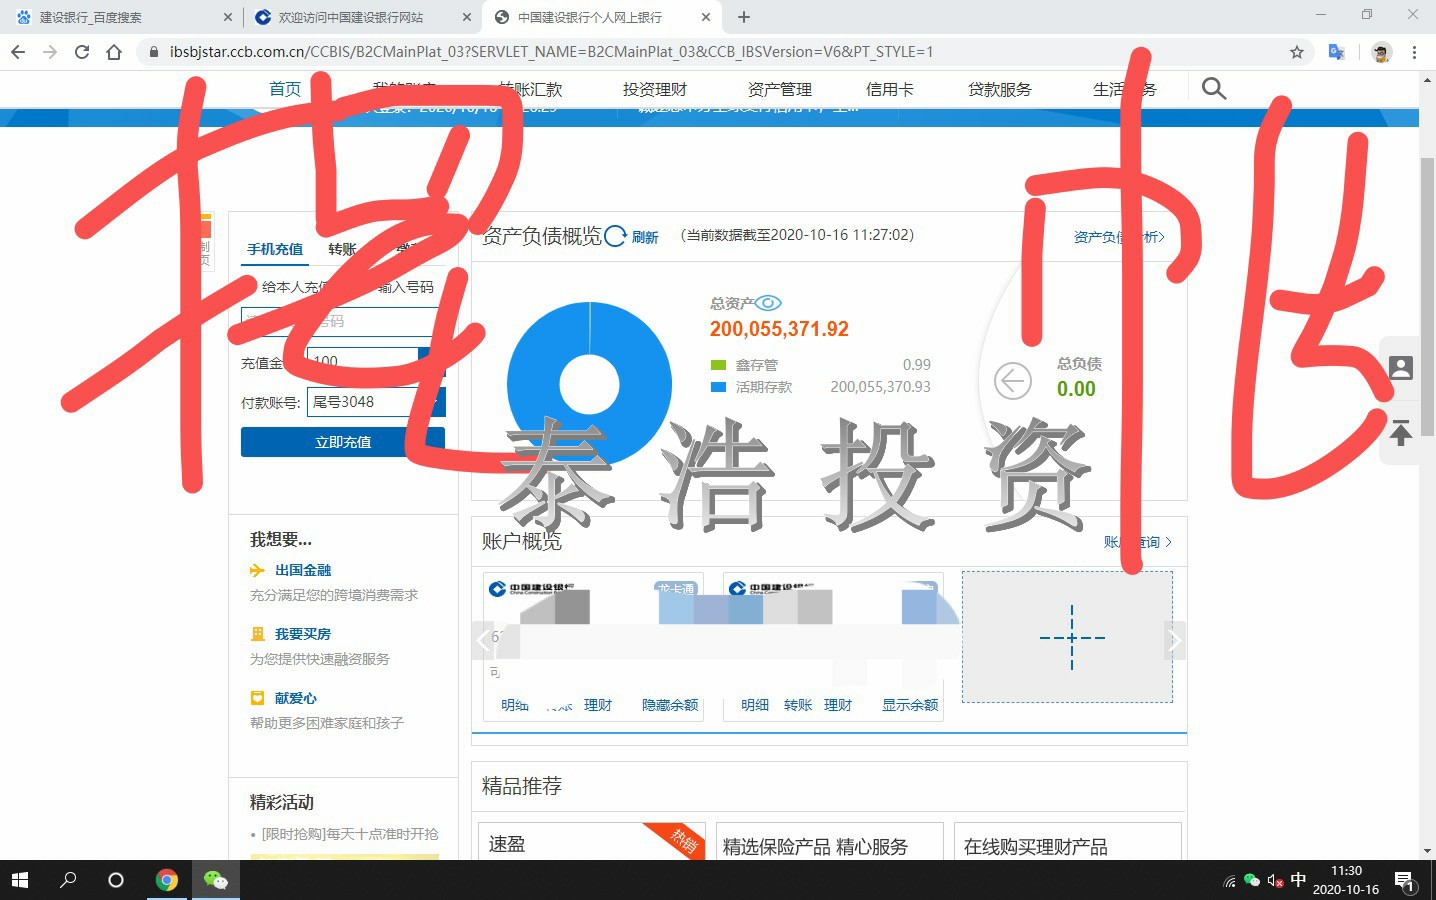Open Chrome from the taskbar

pyautogui.click(x=167, y=880)
